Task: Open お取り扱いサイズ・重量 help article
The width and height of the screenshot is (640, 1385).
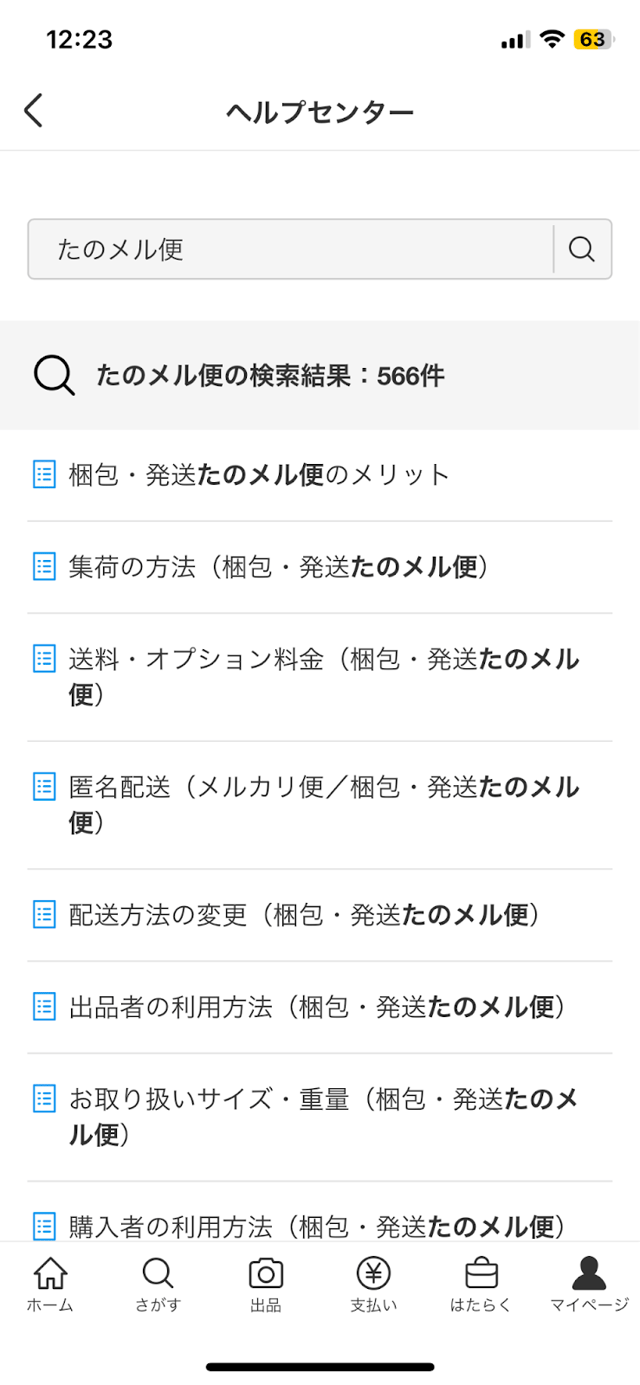Action: [324, 1116]
